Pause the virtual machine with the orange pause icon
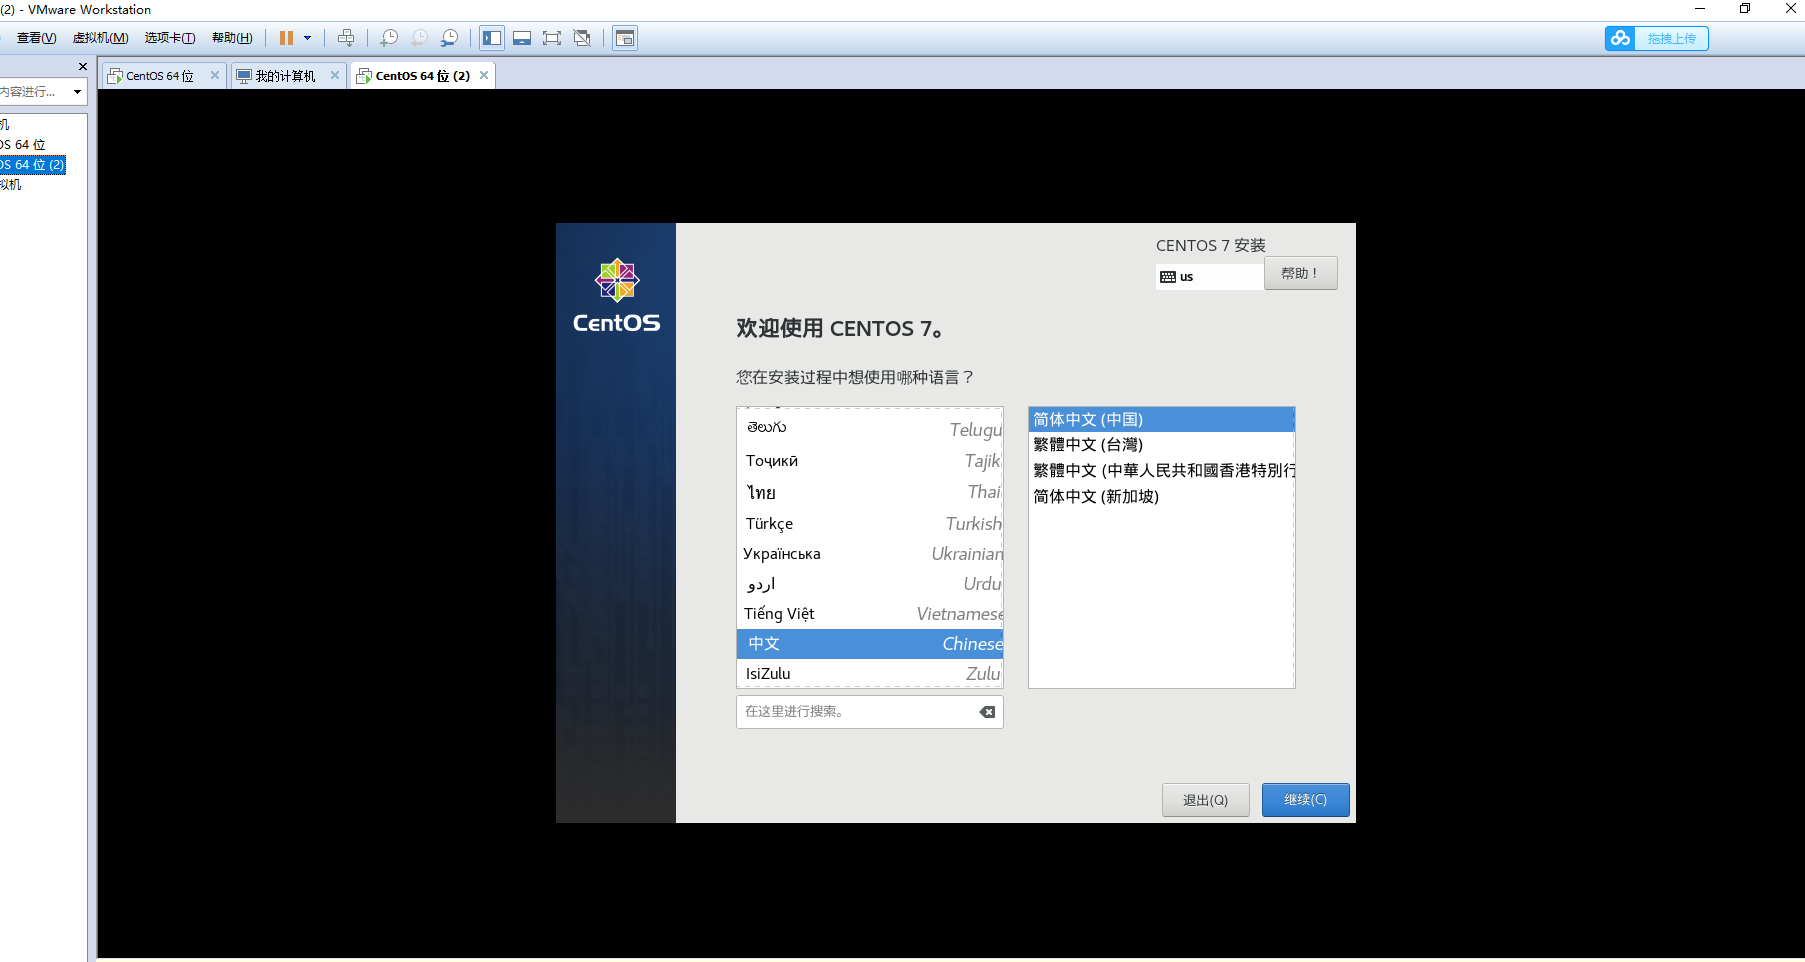Image resolution: width=1805 pixels, height=962 pixels. (x=286, y=38)
